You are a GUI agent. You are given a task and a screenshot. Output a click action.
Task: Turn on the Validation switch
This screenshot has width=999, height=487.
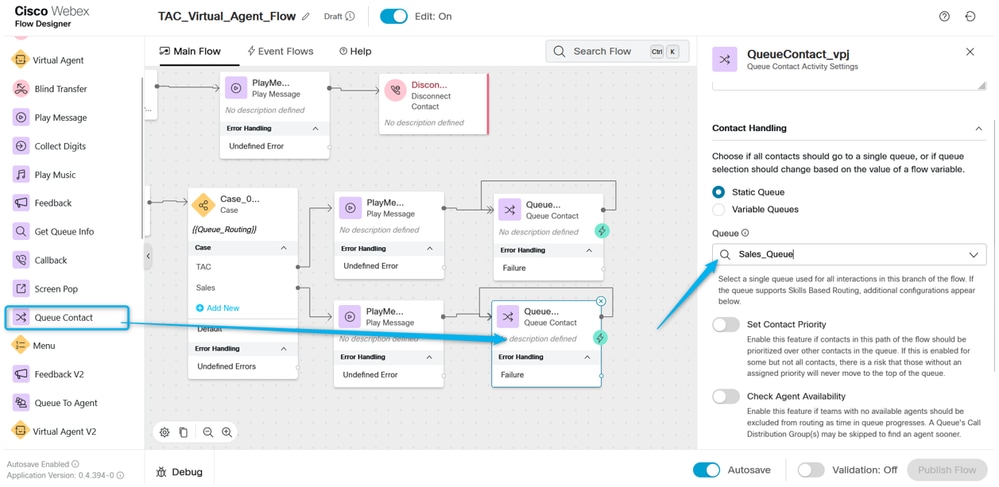click(811, 470)
